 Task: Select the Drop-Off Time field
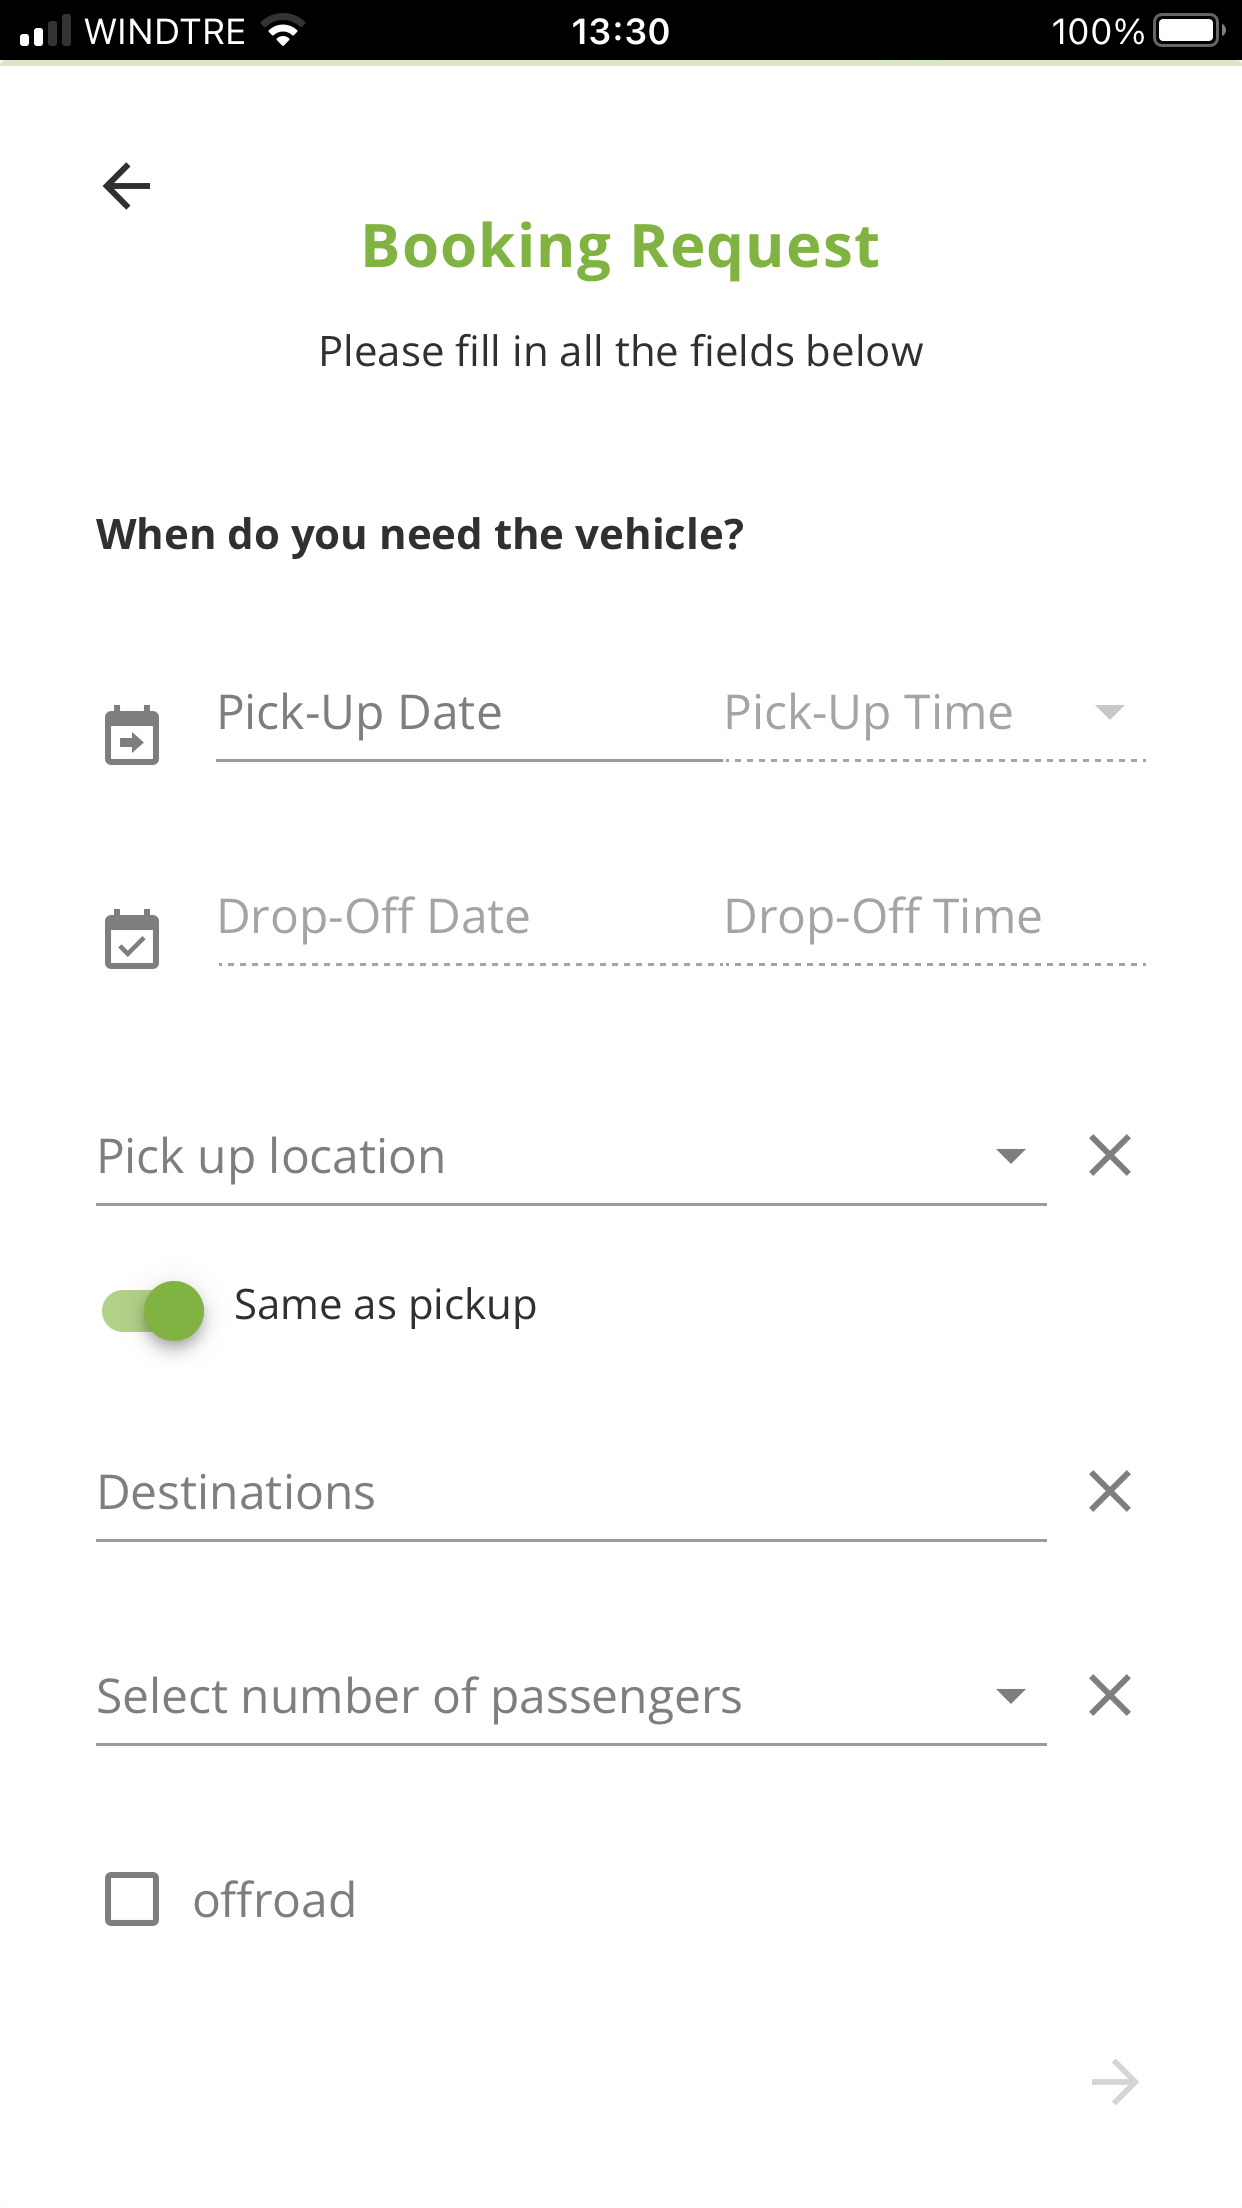[x=934, y=918]
